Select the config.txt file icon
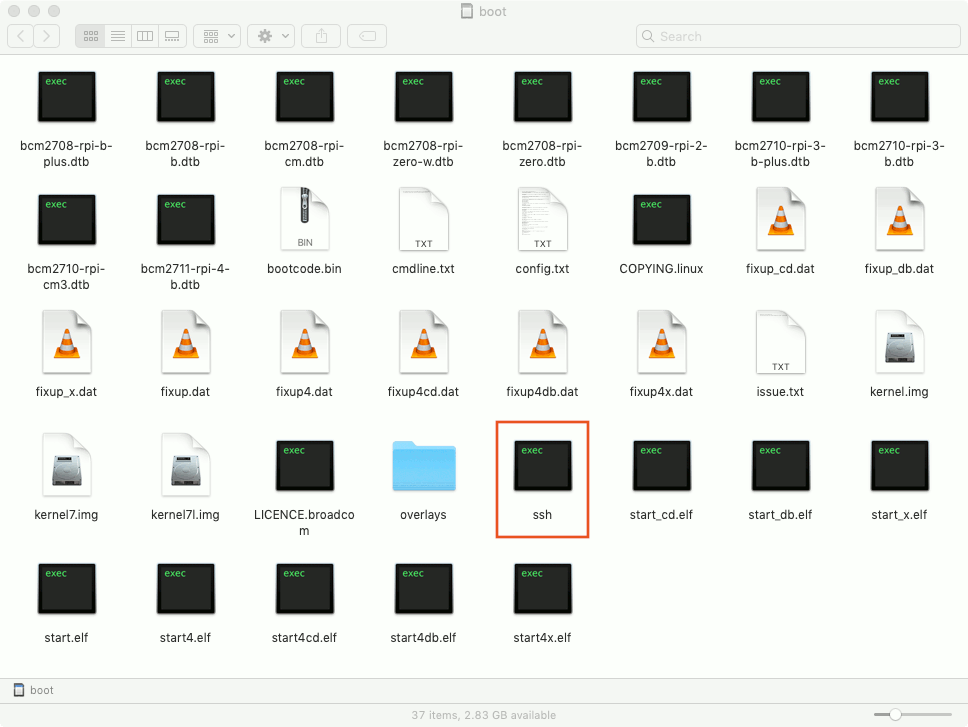This screenshot has width=968, height=727. click(542, 219)
